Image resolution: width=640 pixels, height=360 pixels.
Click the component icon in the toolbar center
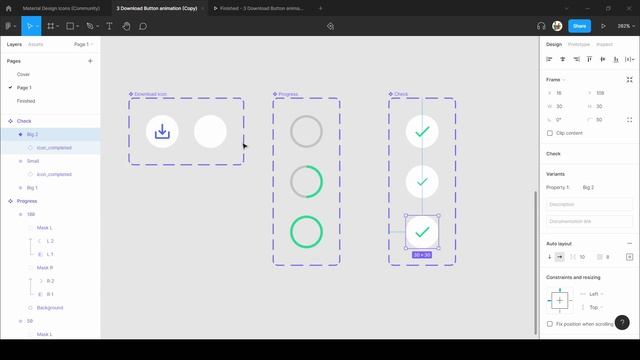pyautogui.click(x=330, y=26)
